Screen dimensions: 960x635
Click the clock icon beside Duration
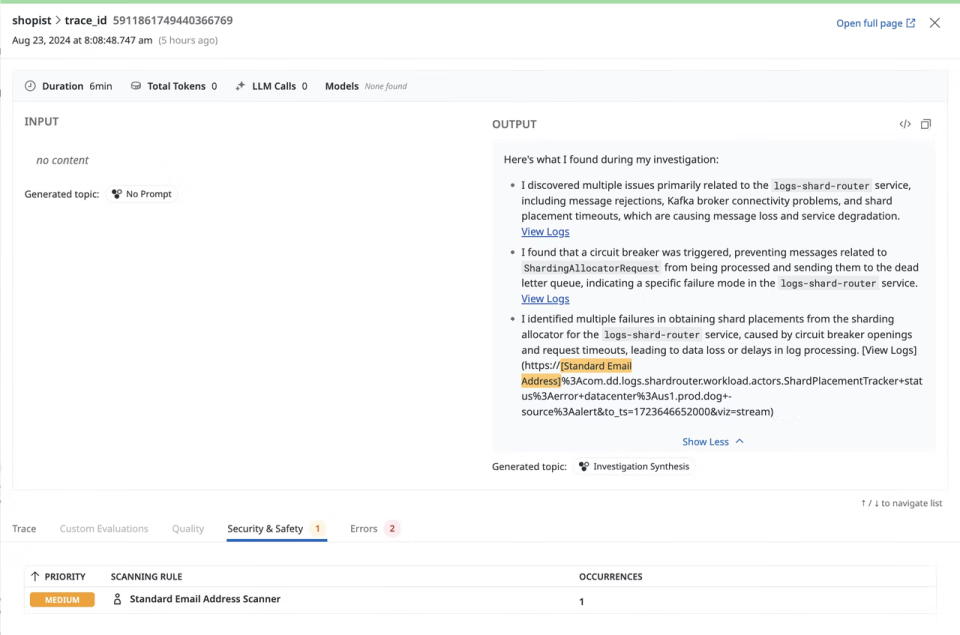click(x=30, y=86)
